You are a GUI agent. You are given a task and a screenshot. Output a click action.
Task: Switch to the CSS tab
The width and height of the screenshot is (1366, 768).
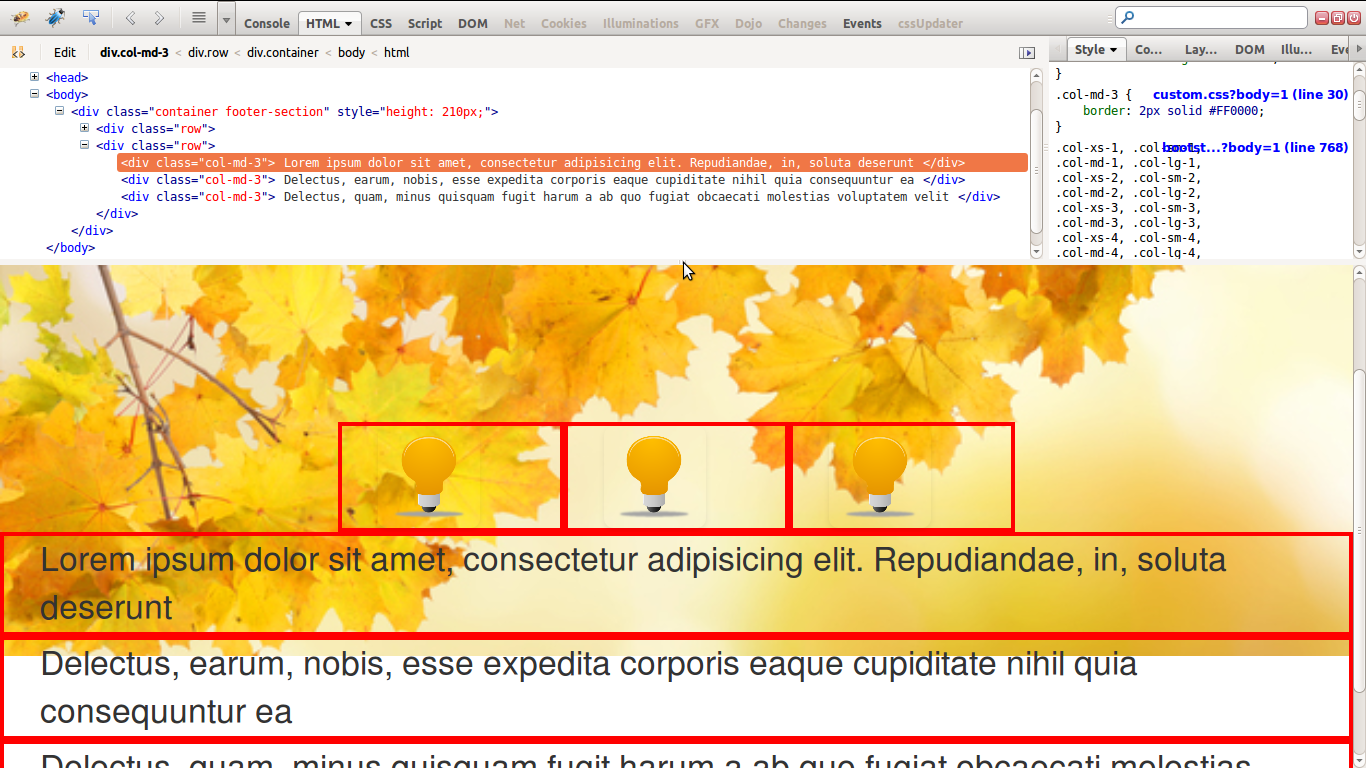point(381,23)
